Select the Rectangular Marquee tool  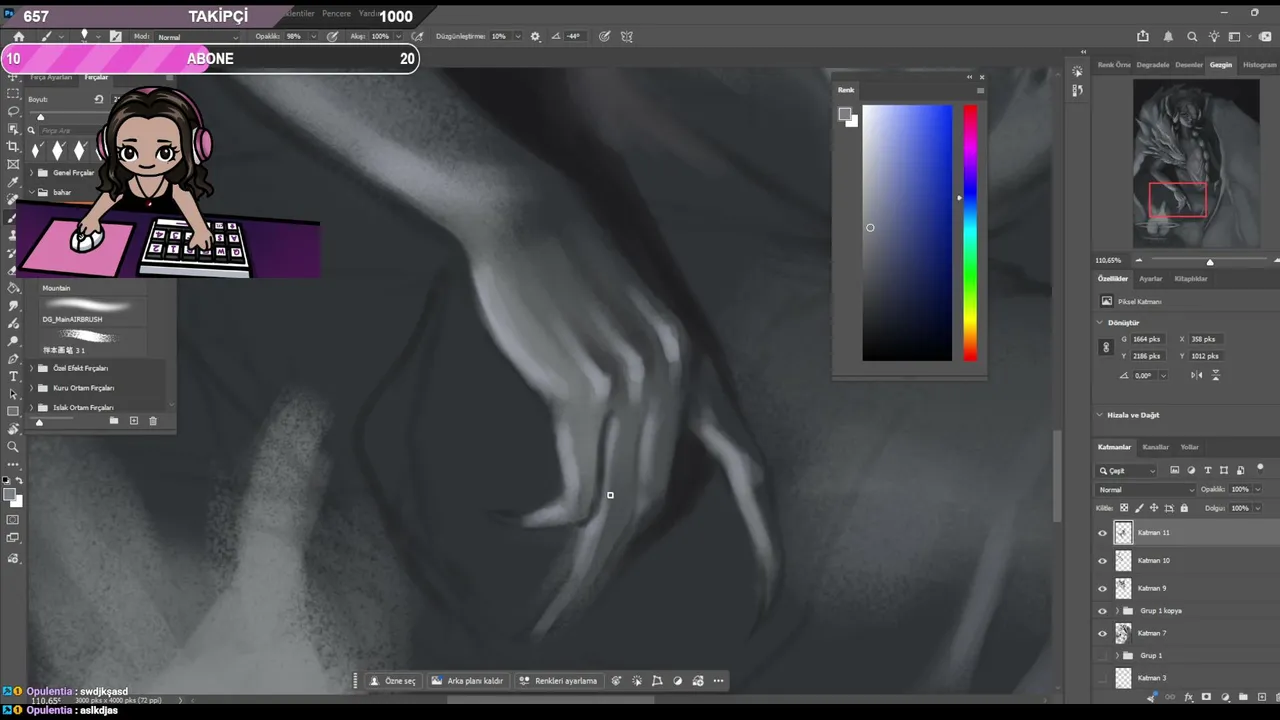[x=13, y=93]
